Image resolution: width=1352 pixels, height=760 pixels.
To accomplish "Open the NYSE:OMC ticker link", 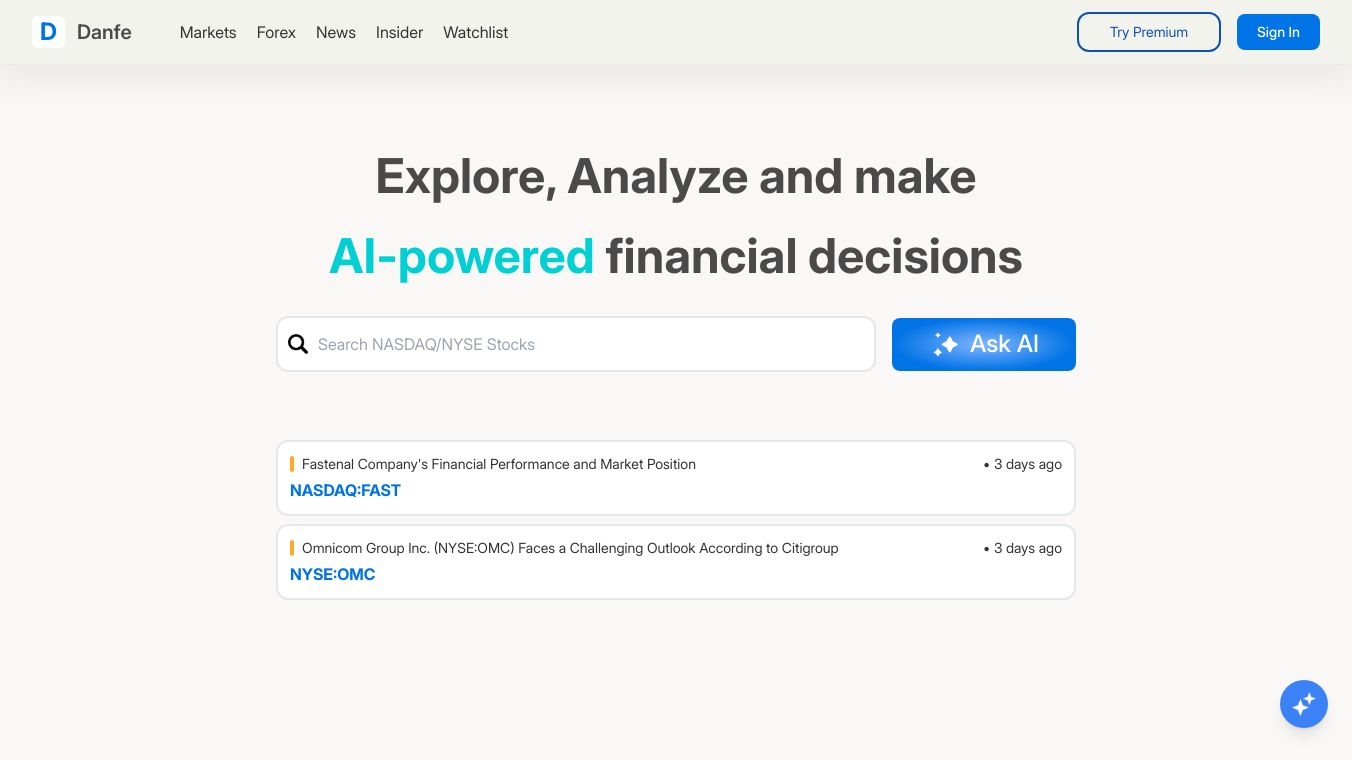I will pyautogui.click(x=332, y=574).
